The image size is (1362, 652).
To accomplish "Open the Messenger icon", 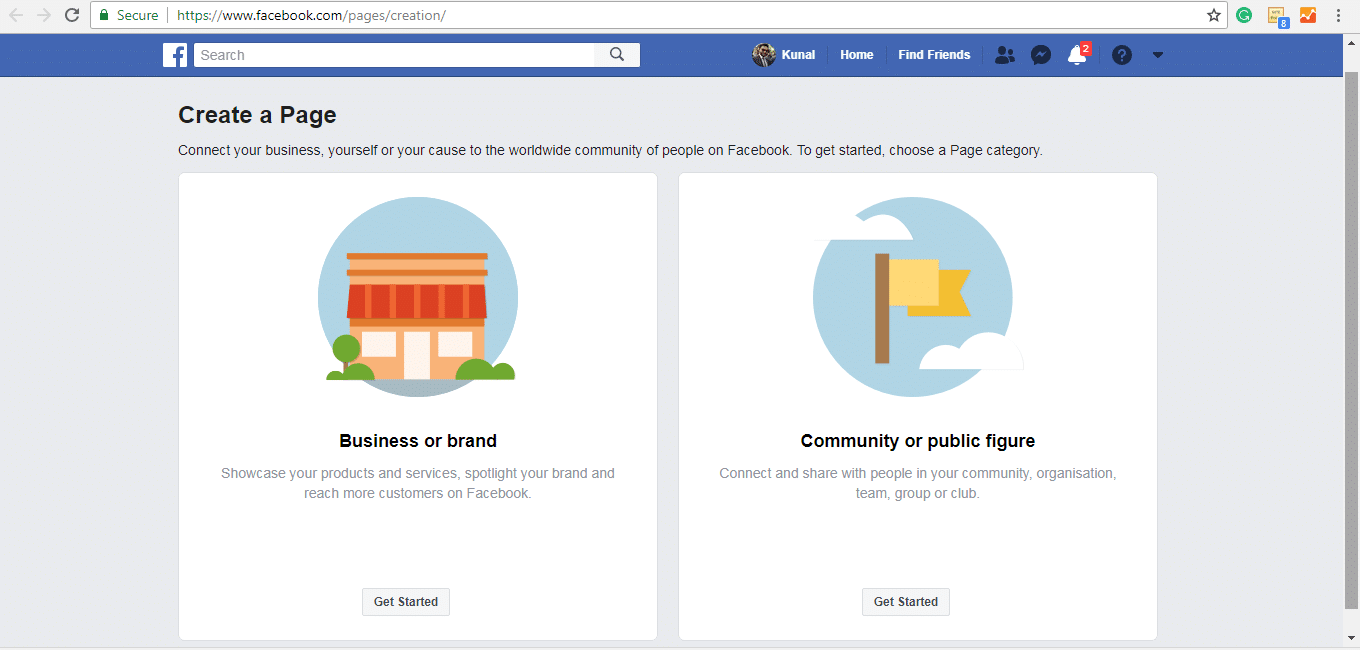I will pos(1041,55).
